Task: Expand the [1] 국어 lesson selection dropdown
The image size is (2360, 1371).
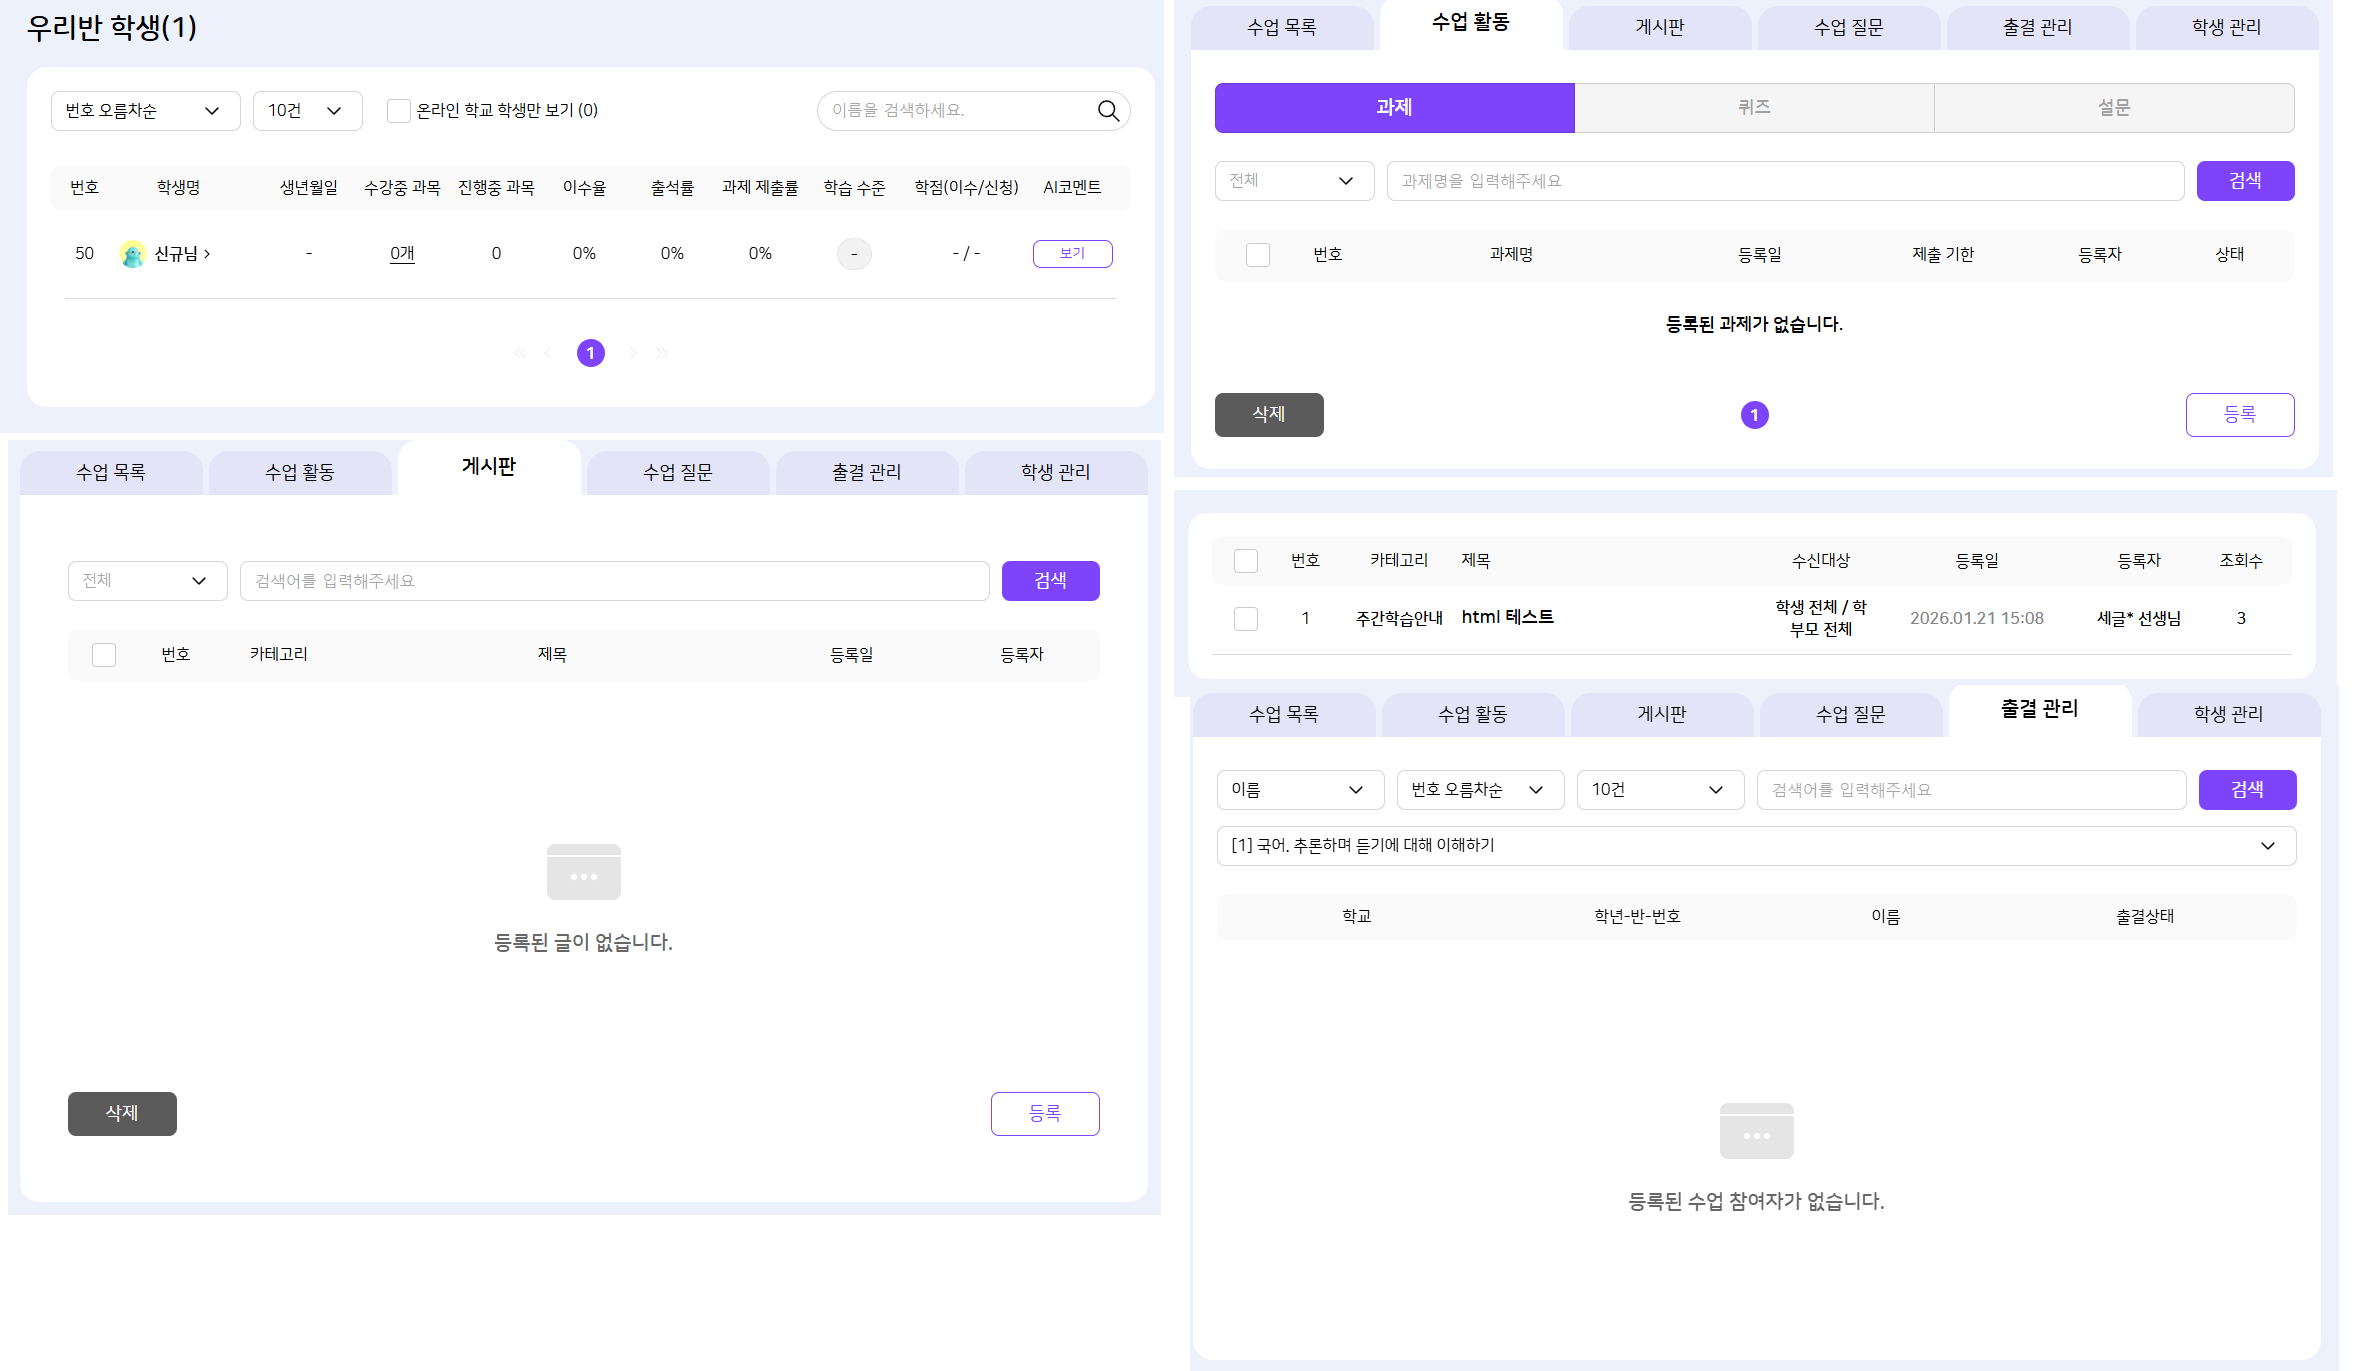Action: click(x=1755, y=846)
